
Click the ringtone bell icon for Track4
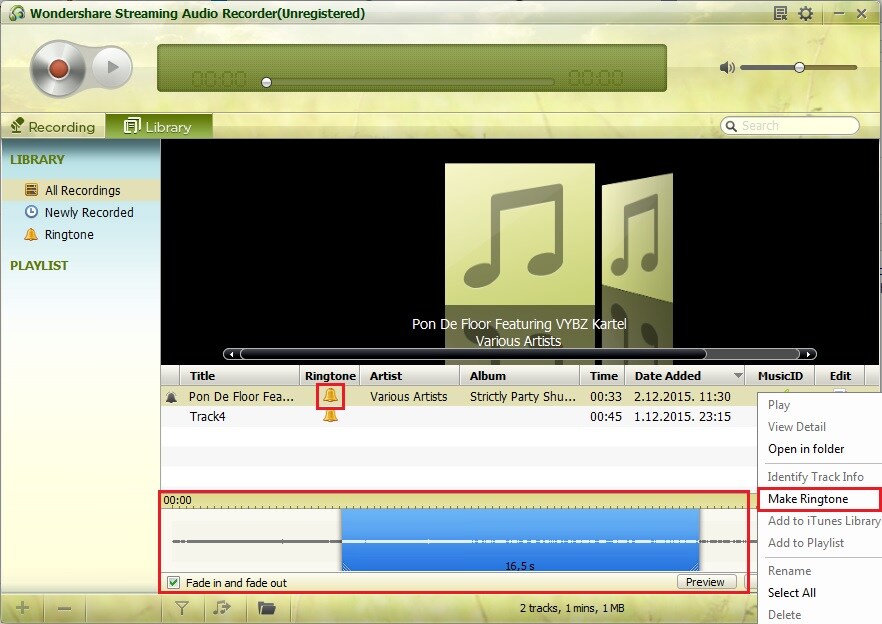tap(330, 416)
